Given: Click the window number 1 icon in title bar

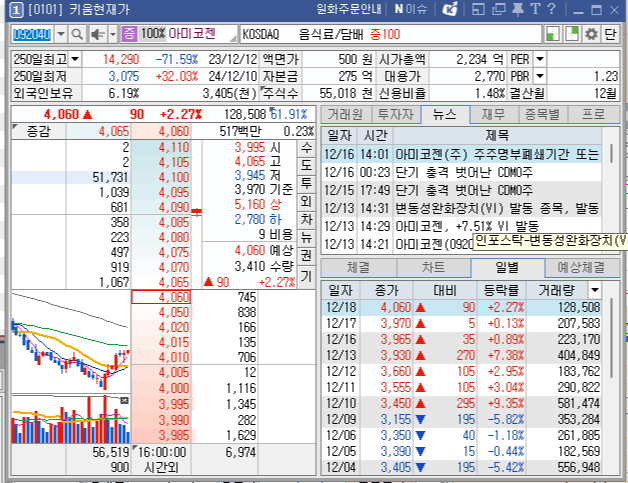Looking at the screenshot, I should coord(16,10).
